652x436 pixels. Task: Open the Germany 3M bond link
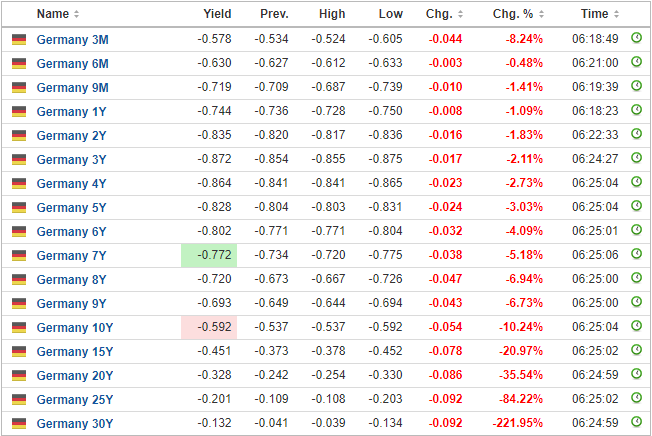[x=72, y=39]
